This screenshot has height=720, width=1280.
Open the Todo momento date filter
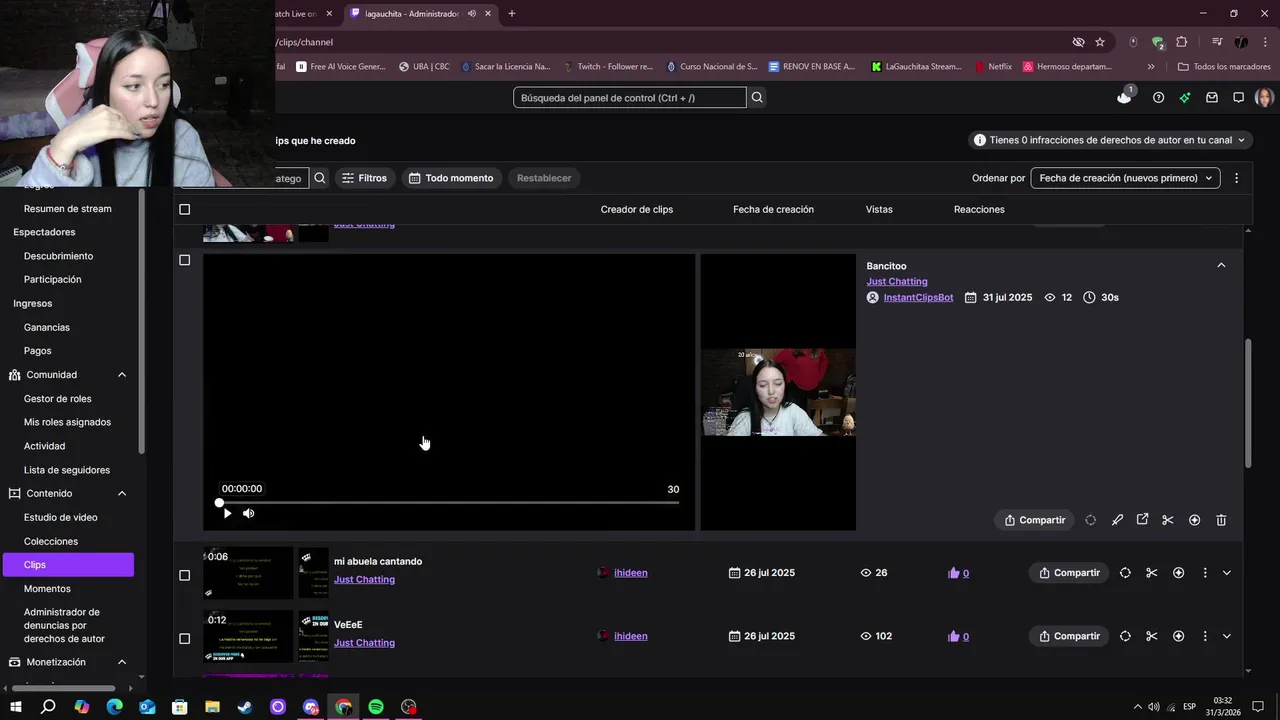pos(452,178)
